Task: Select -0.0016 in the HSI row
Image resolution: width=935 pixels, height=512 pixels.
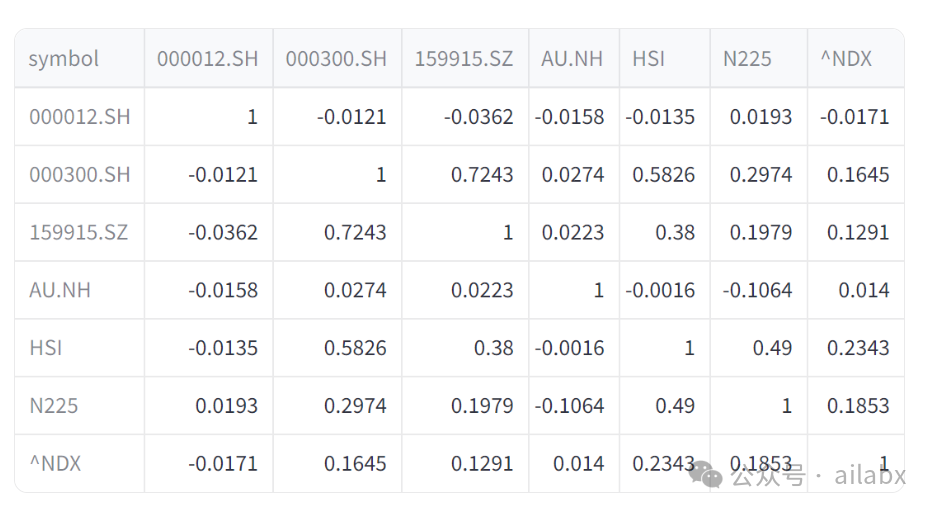Action: [569, 348]
